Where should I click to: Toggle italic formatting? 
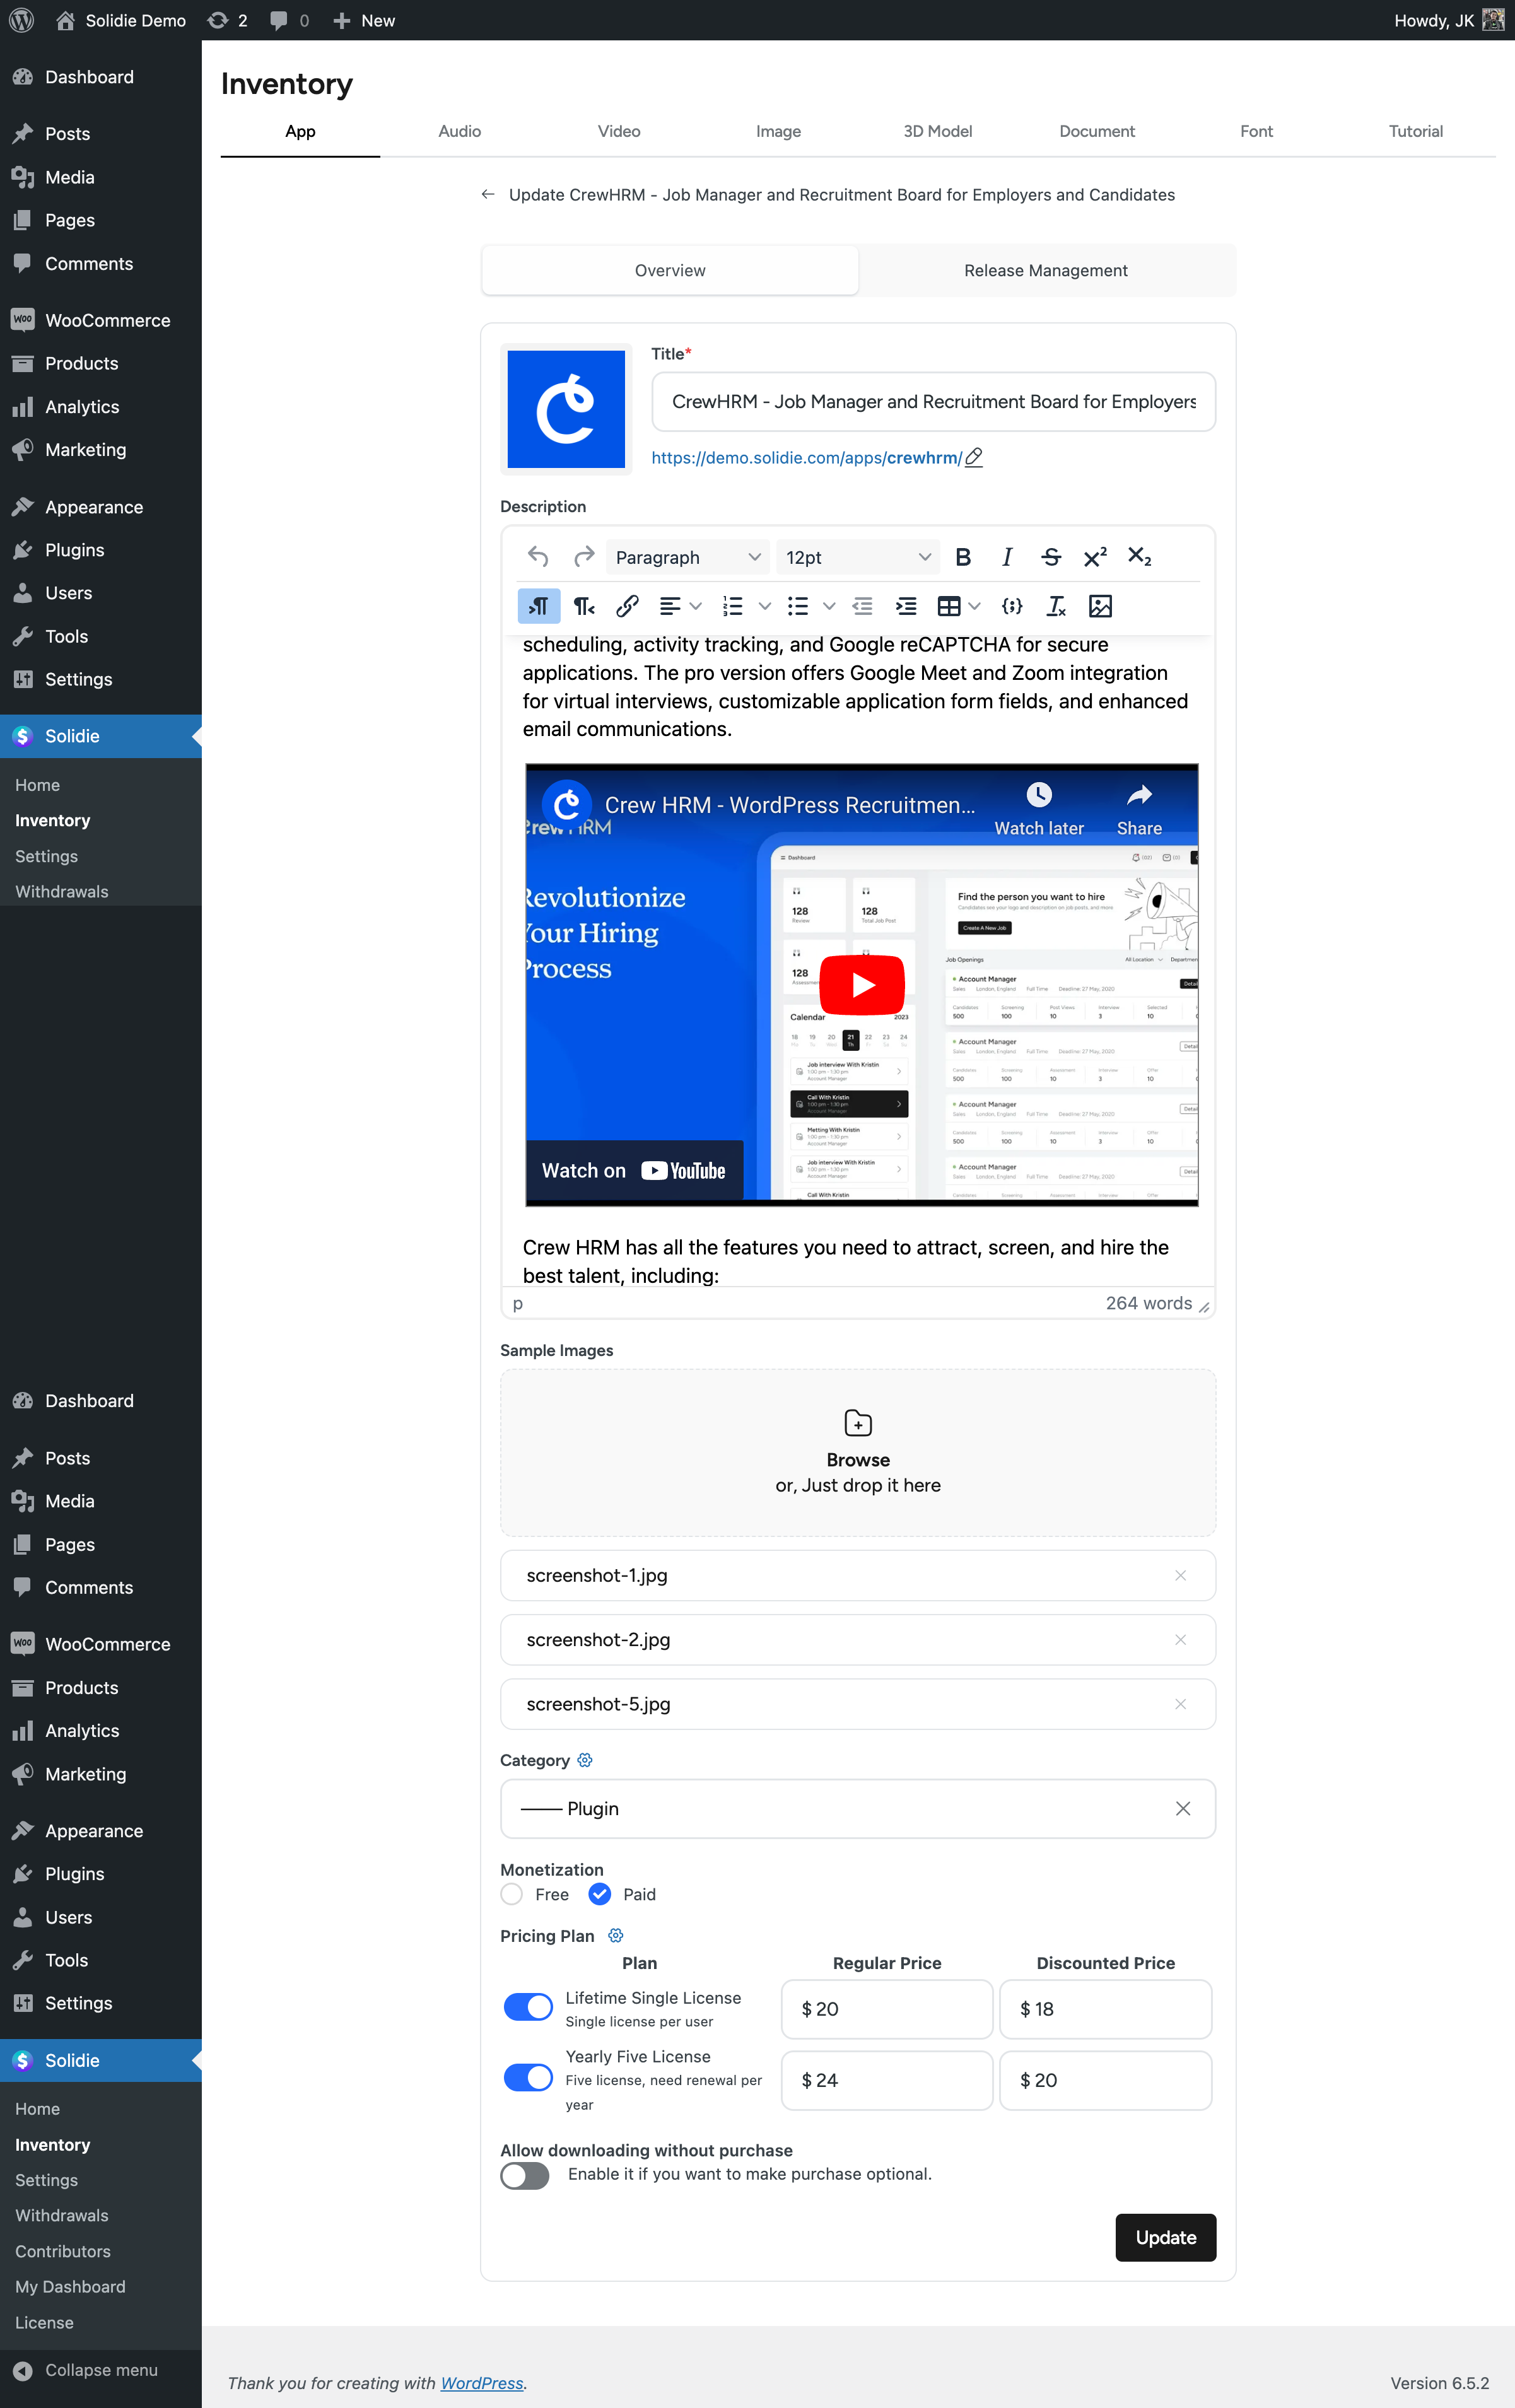[1007, 557]
